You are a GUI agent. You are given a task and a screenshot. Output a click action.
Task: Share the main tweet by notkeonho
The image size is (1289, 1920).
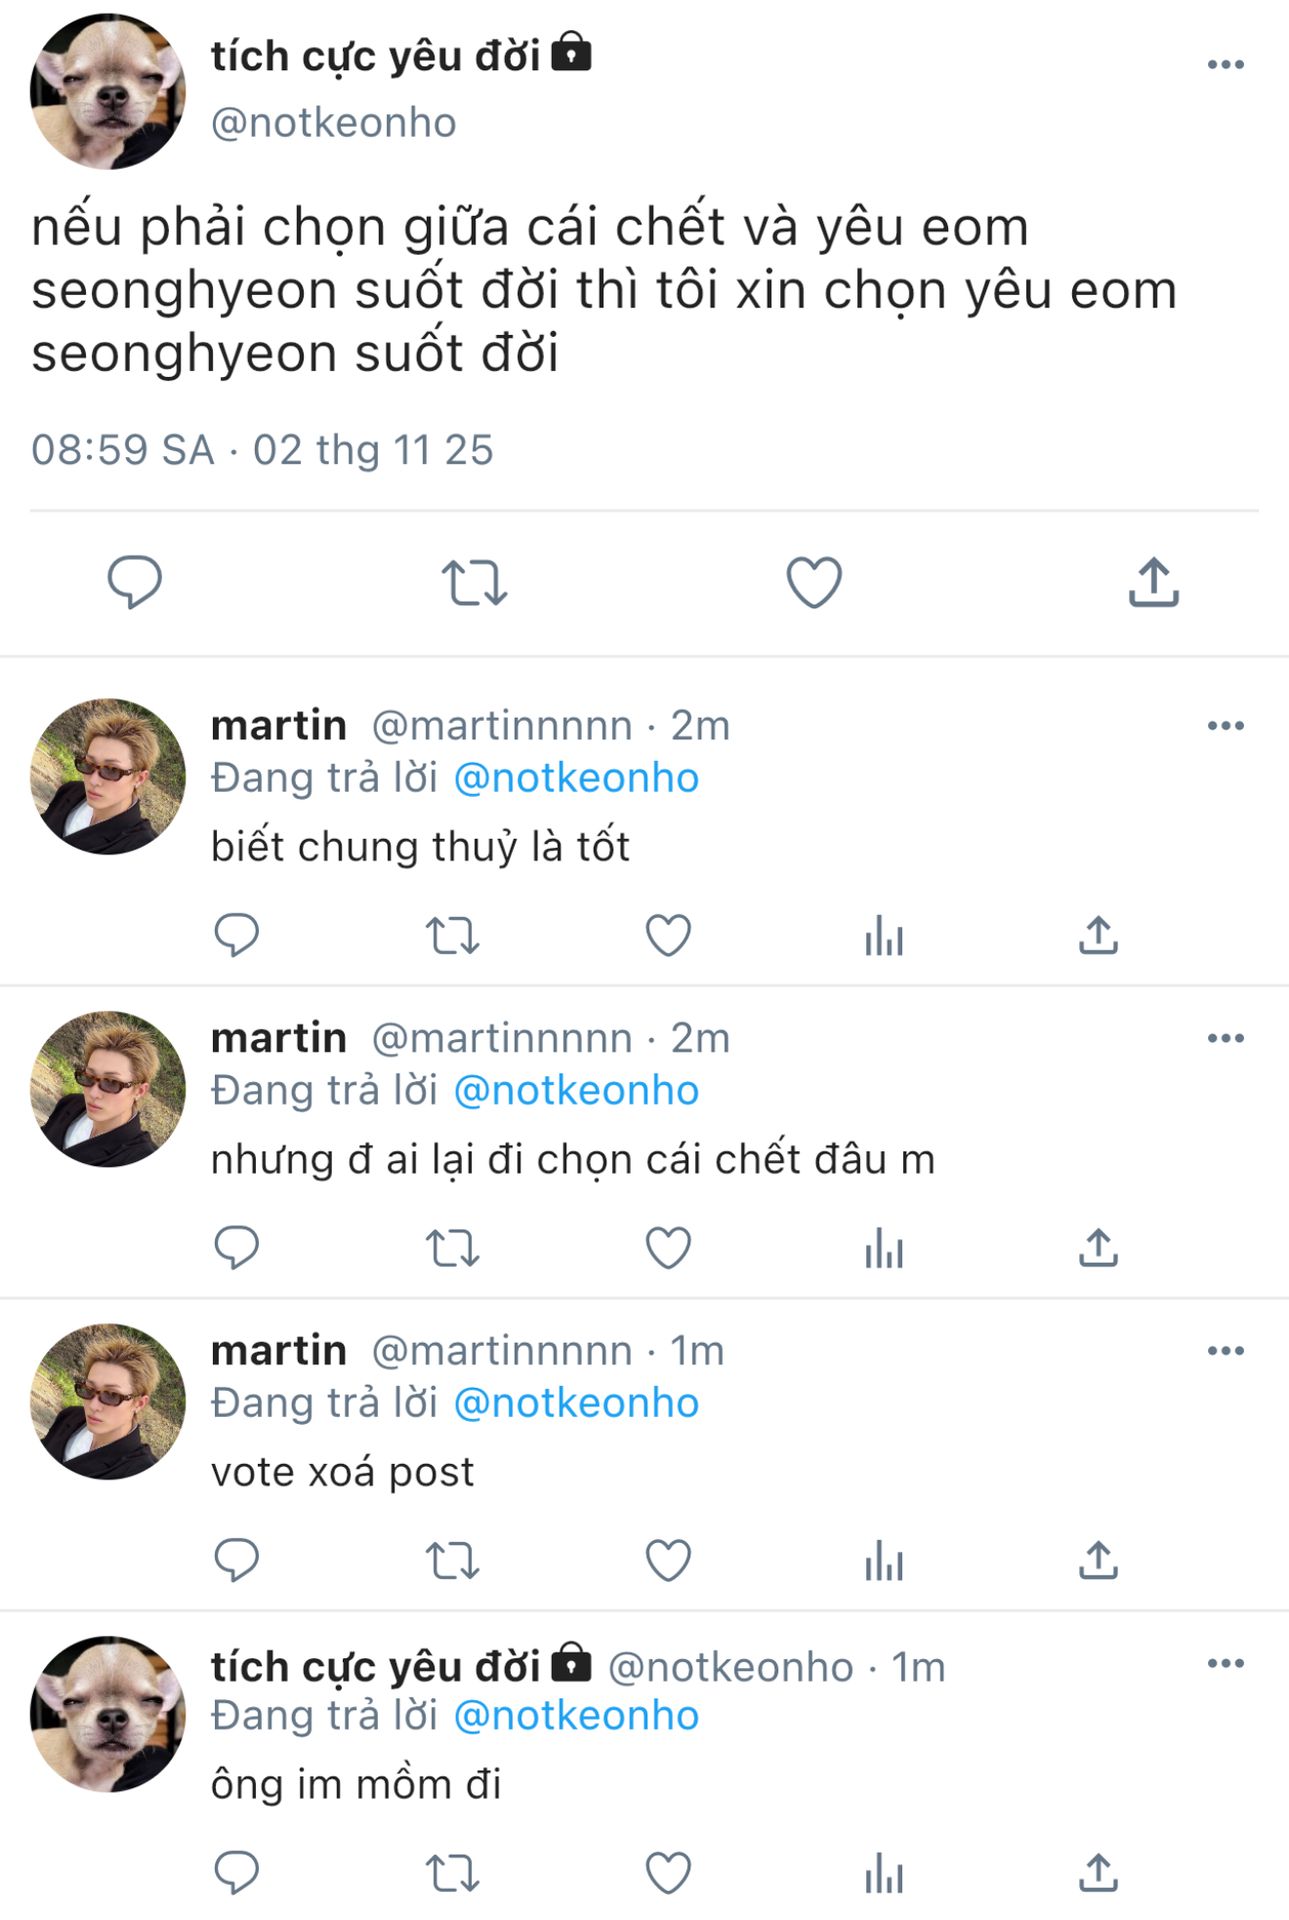[1153, 582]
